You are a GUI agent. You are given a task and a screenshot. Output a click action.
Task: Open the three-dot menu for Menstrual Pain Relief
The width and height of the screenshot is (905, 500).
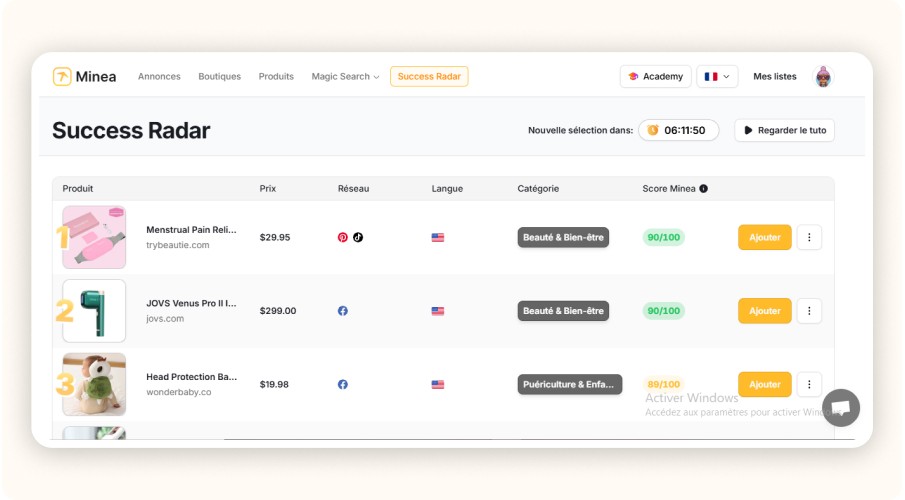click(x=809, y=237)
